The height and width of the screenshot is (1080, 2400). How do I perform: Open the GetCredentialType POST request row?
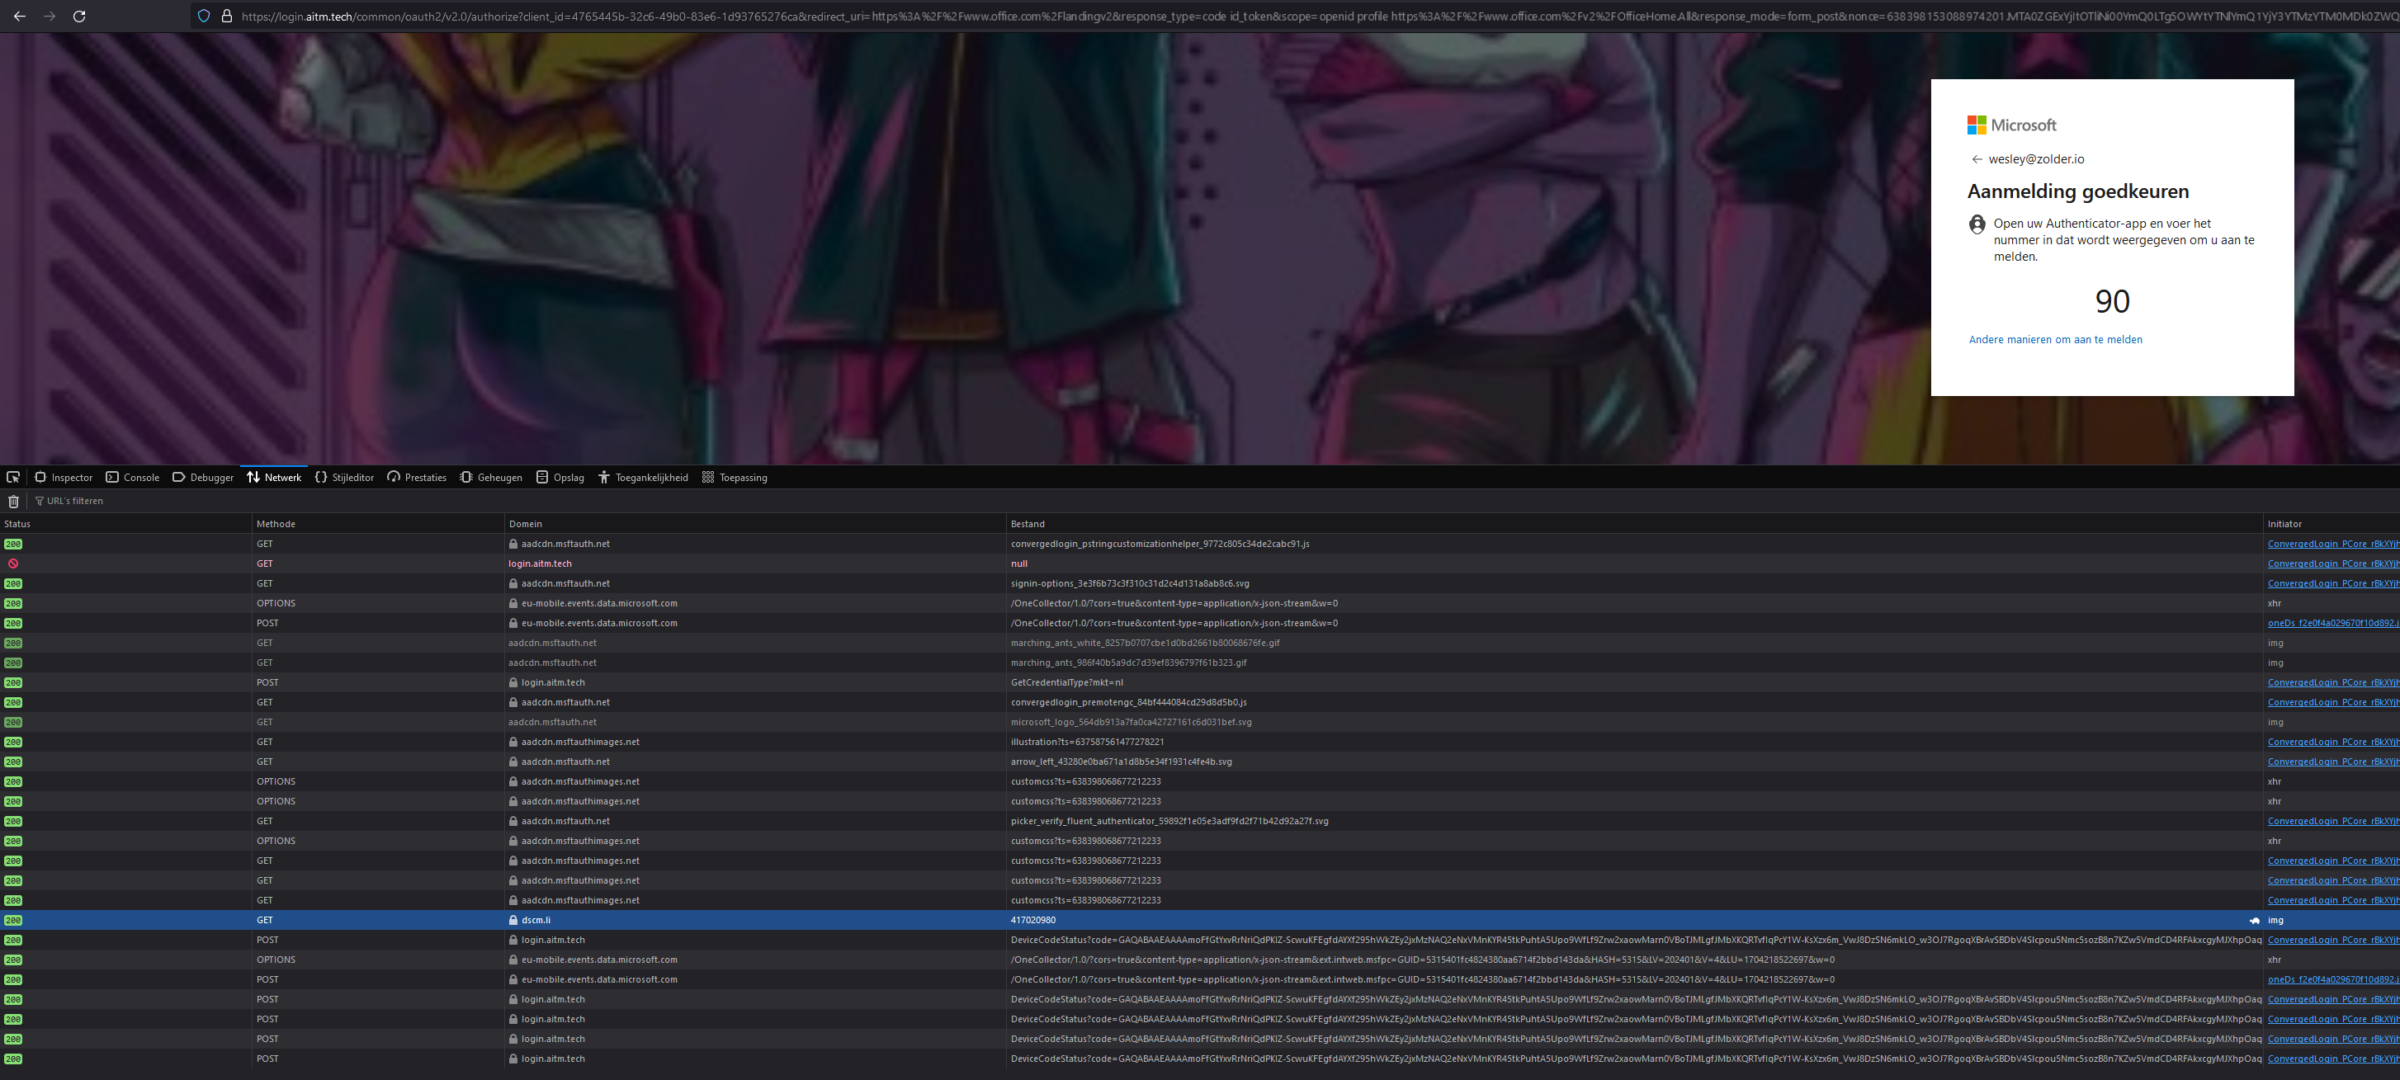pyautogui.click(x=1067, y=683)
